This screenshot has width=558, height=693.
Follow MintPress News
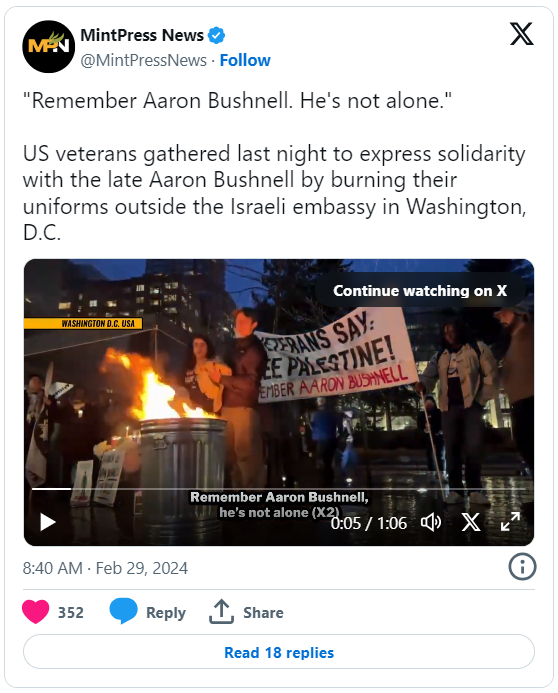click(245, 60)
